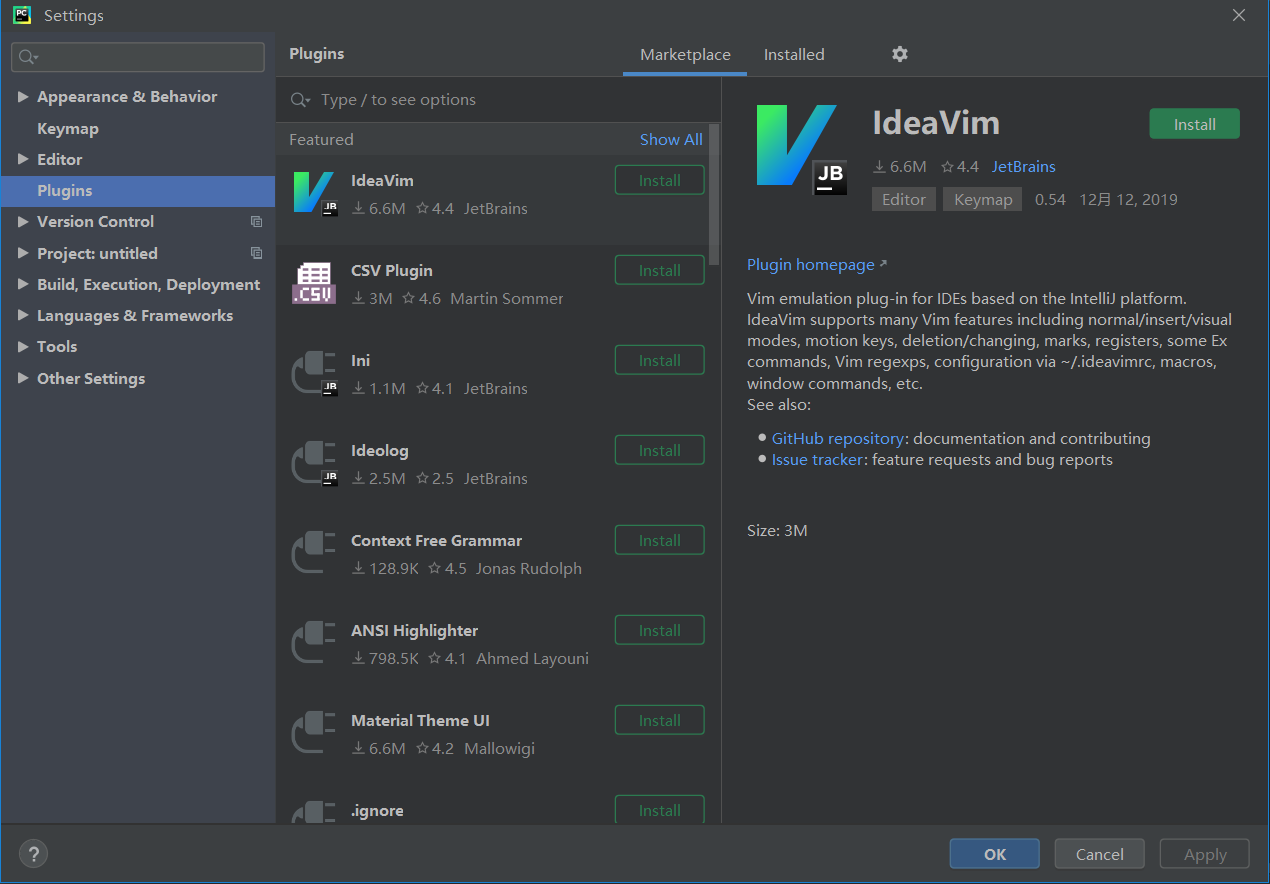
Task: Install the CSV Plugin
Action: [x=660, y=270]
